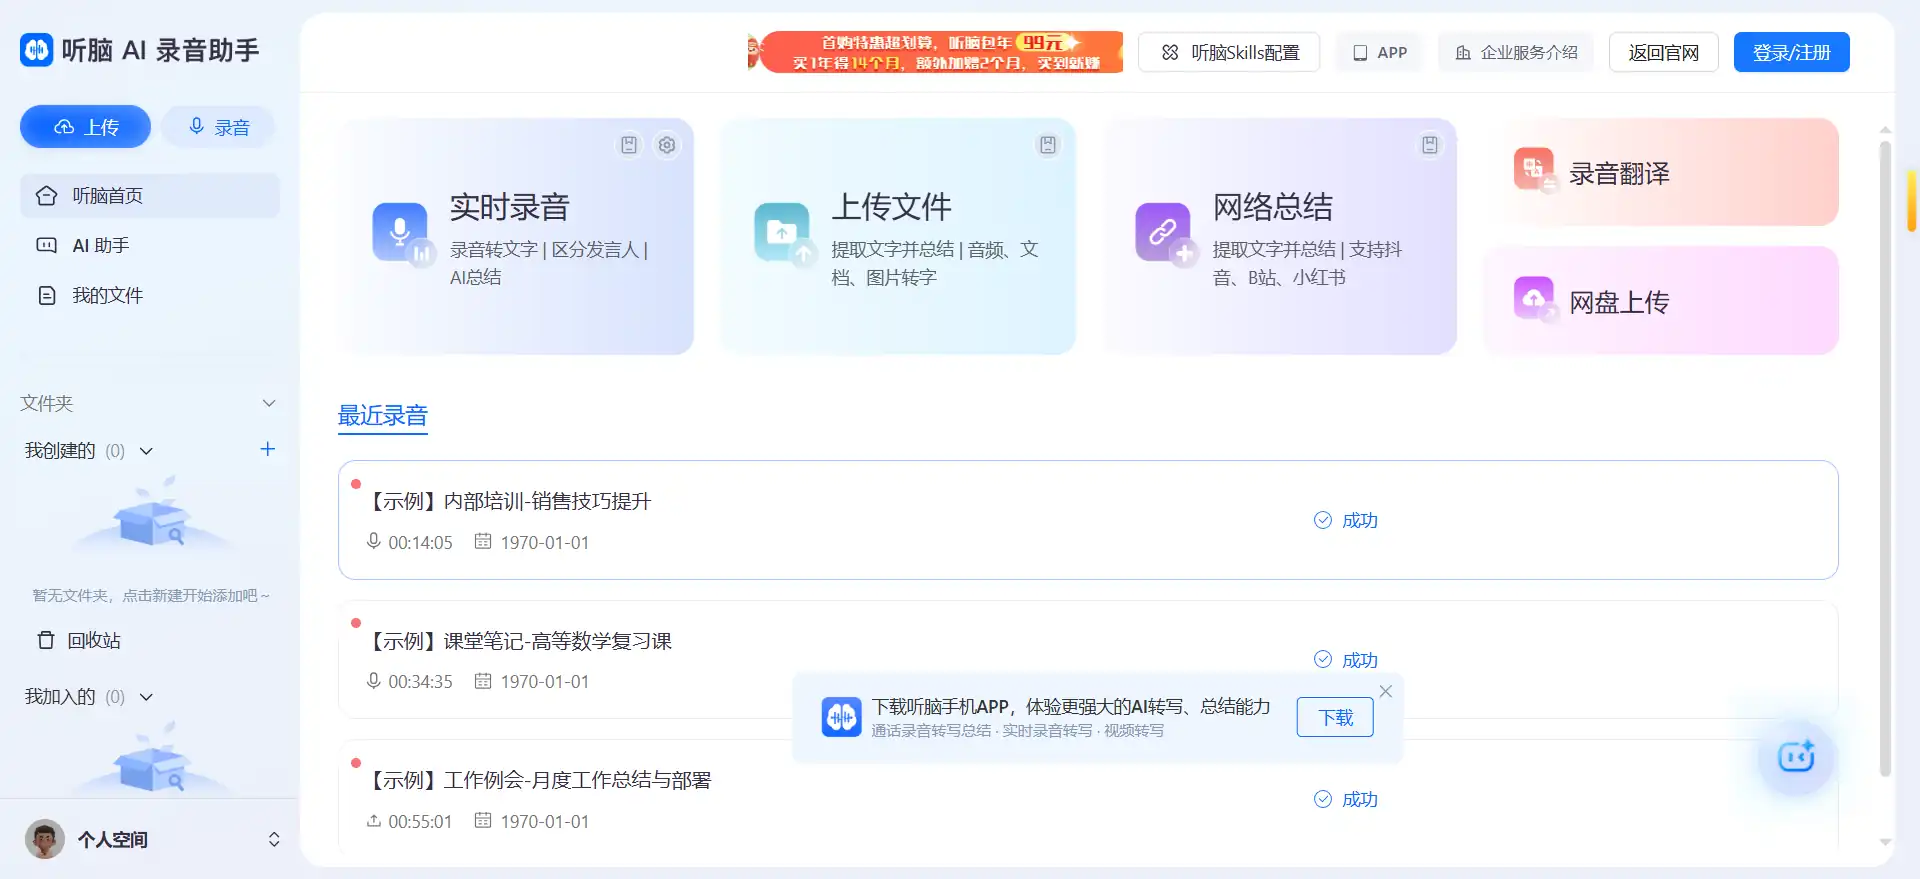Open 听脑Skills配置
The height and width of the screenshot is (879, 1920).
1229,52
